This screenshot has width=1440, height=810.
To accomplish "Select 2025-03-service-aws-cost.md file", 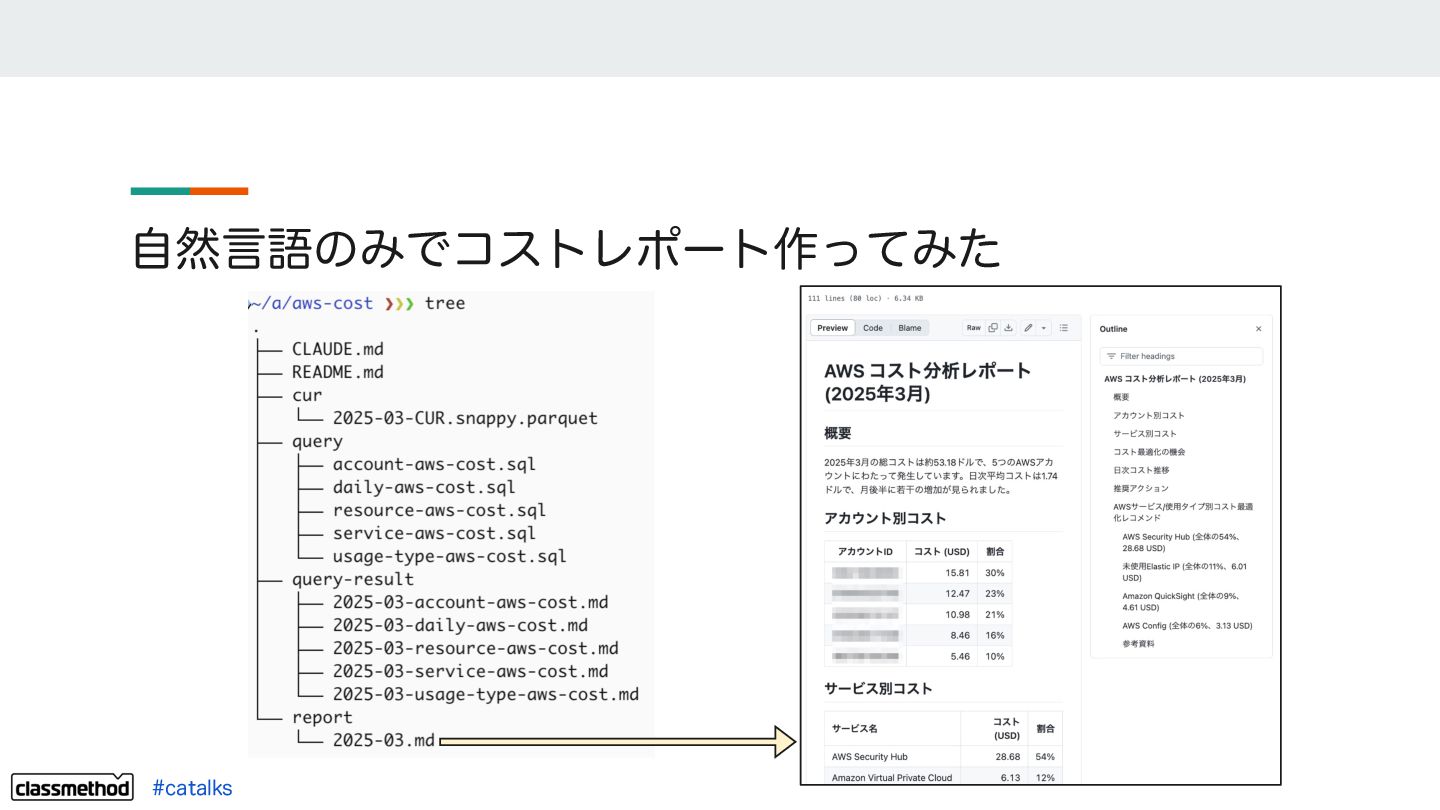I will click(470, 671).
